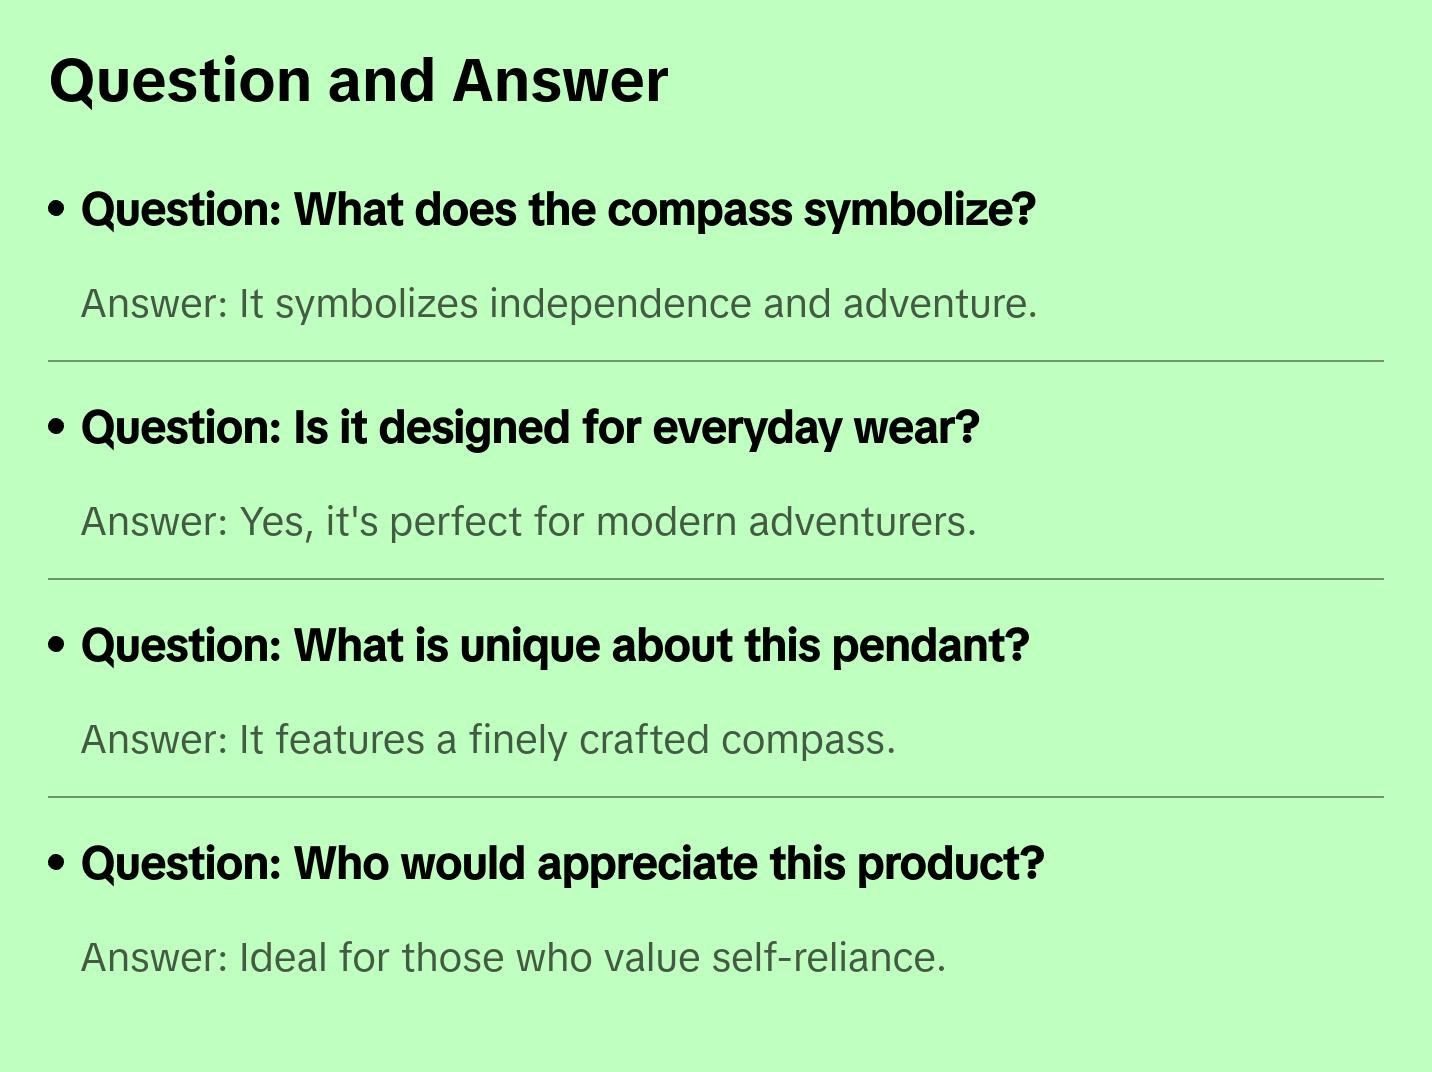Expand "What does the compass symbolize?" question
Viewport: 1432px width, 1072px height.
point(558,210)
